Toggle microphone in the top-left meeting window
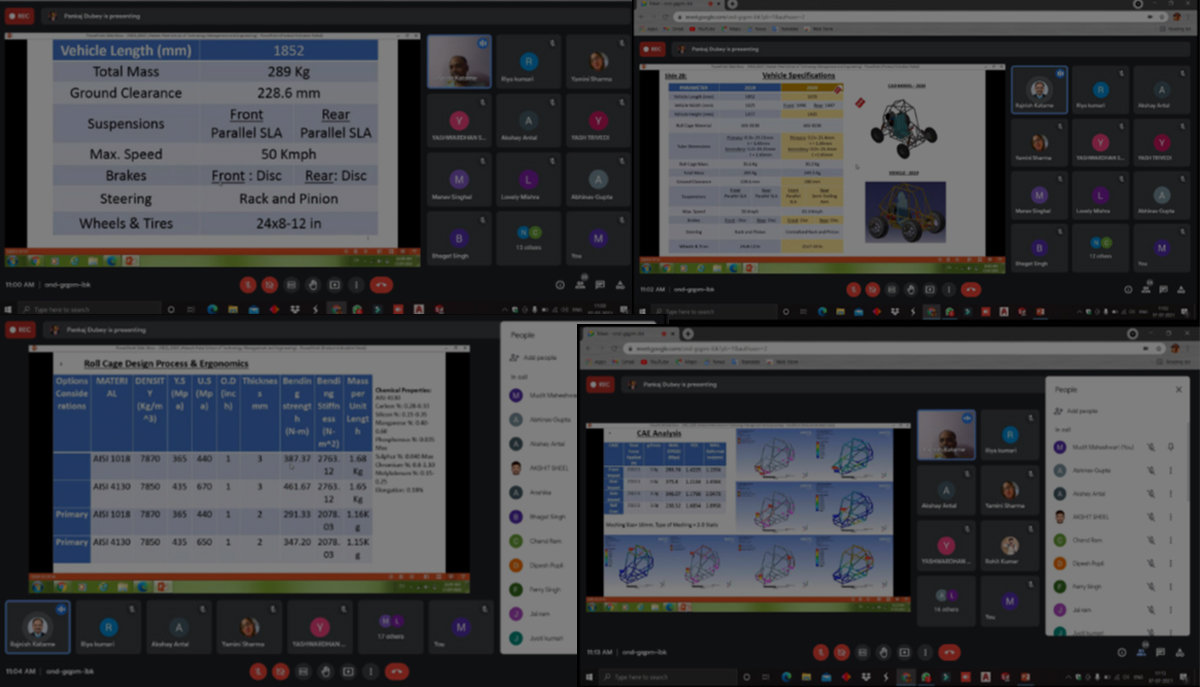Image resolution: width=1200 pixels, height=687 pixels. tap(247, 285)
